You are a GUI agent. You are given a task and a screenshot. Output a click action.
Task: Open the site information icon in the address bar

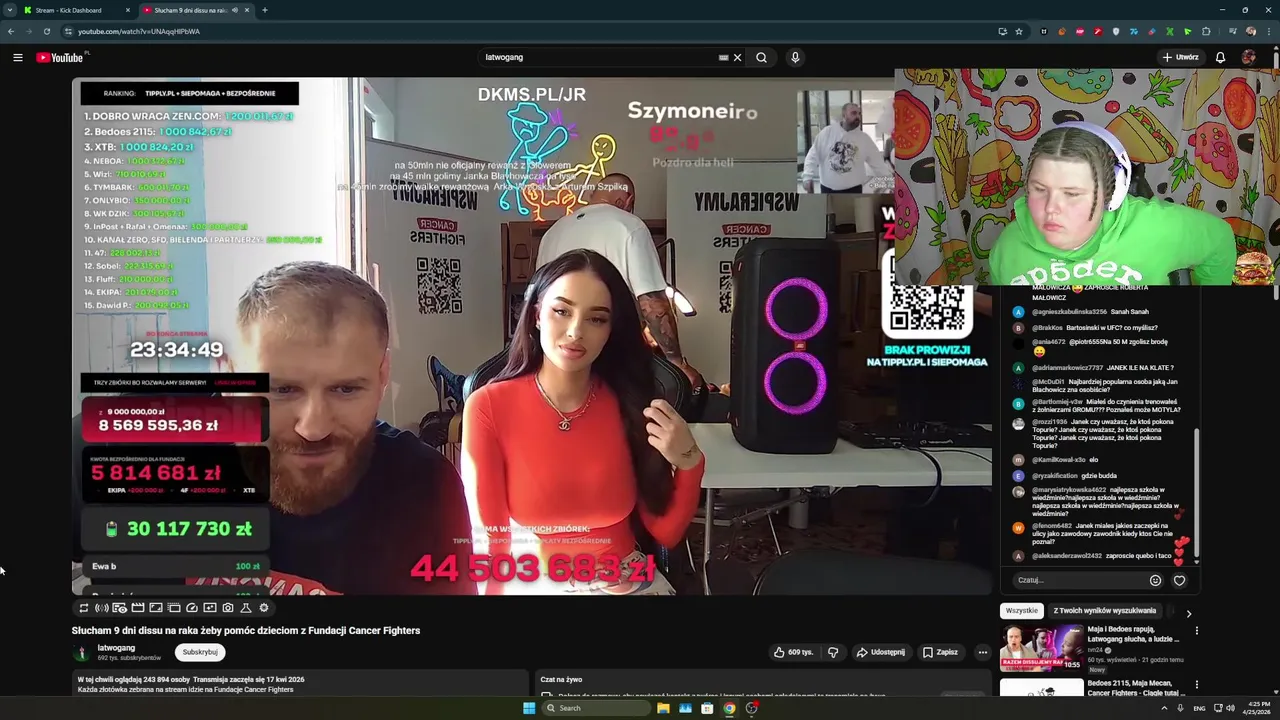(68, 31)
